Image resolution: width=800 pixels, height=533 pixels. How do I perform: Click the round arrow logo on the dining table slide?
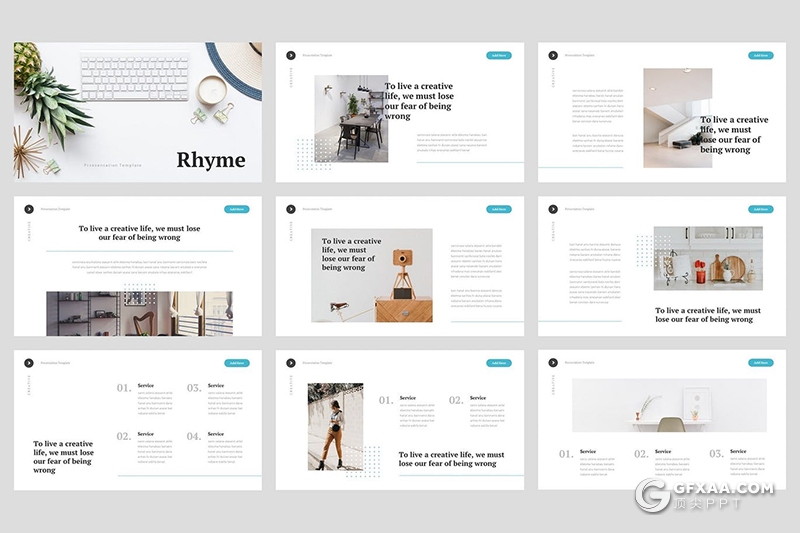tap(291, 56)
